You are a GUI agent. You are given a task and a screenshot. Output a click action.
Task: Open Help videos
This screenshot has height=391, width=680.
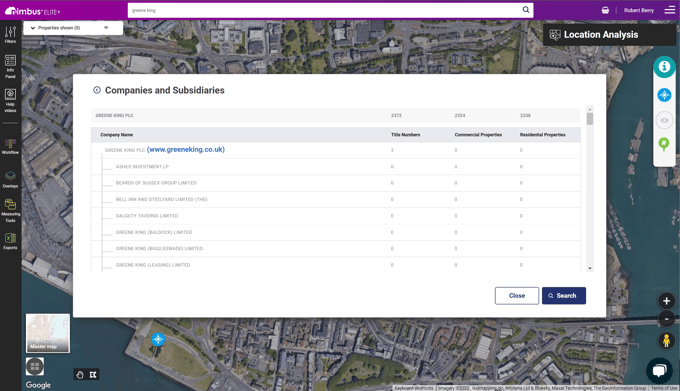pos(10,101)
